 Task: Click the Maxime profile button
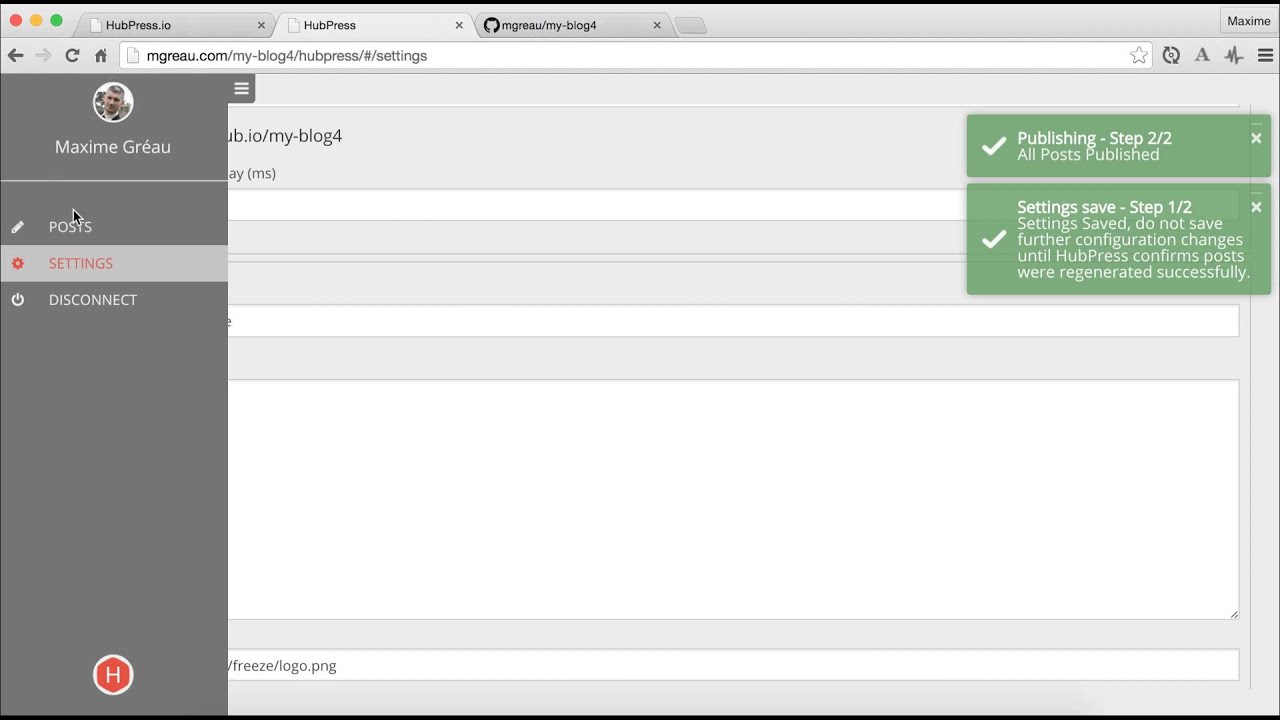pos(1248,21)
